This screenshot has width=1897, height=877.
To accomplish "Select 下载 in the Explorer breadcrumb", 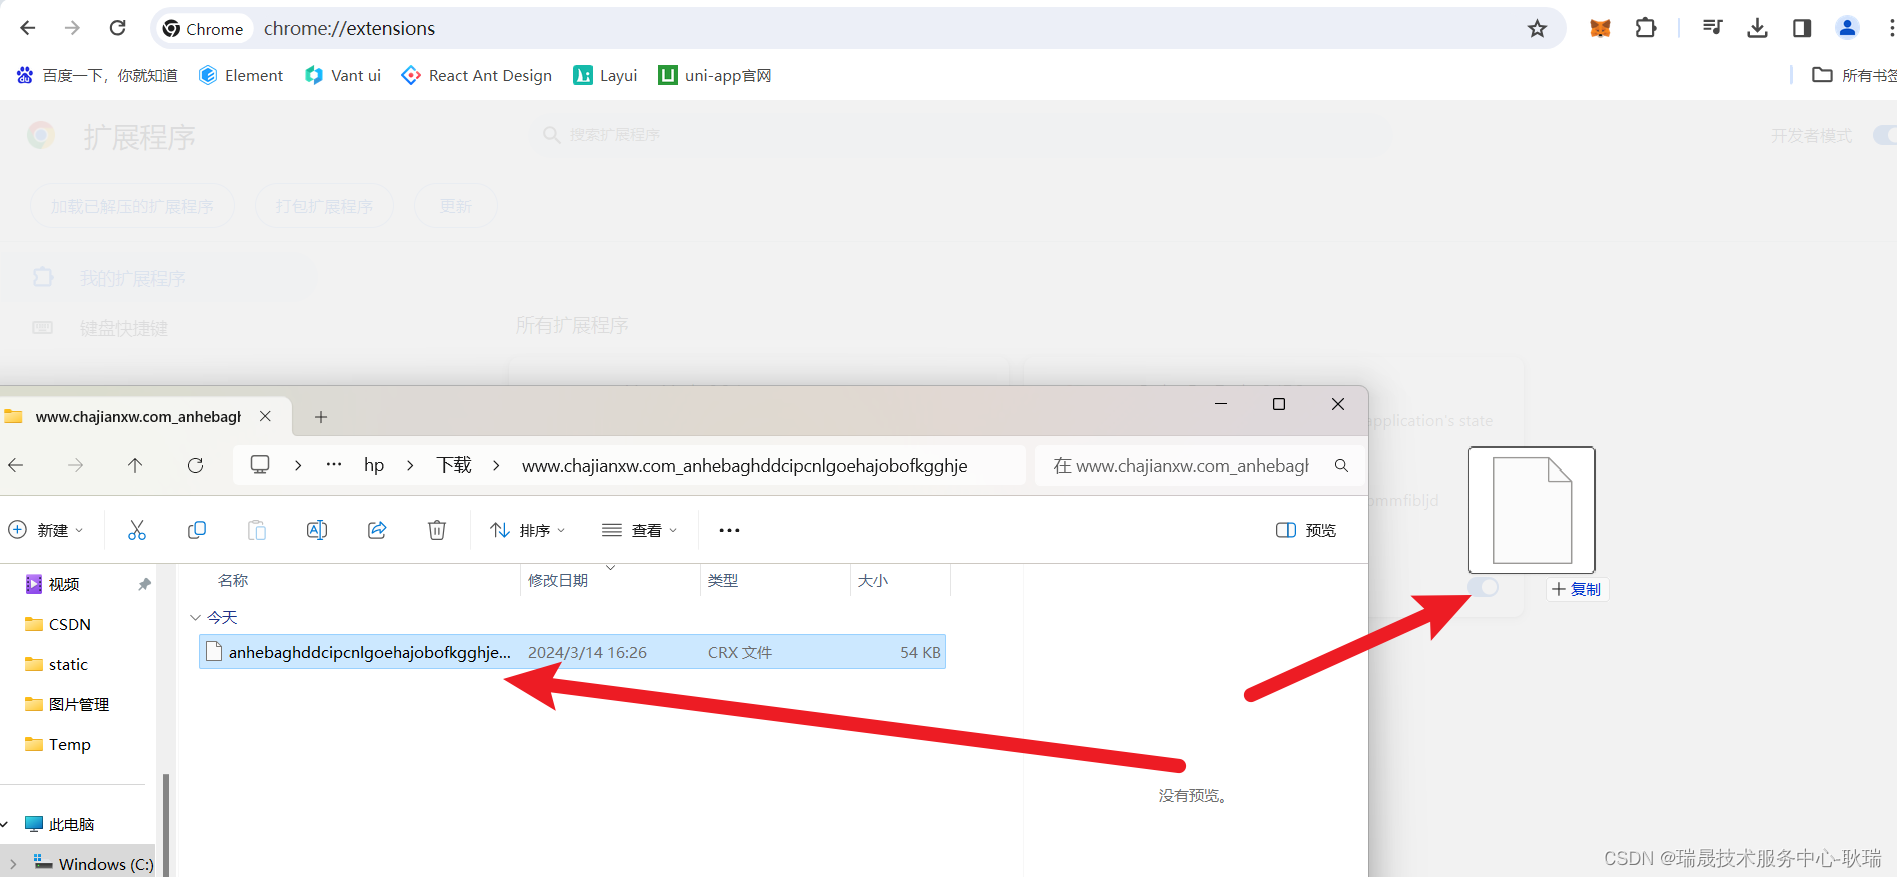I will [454, 465].
